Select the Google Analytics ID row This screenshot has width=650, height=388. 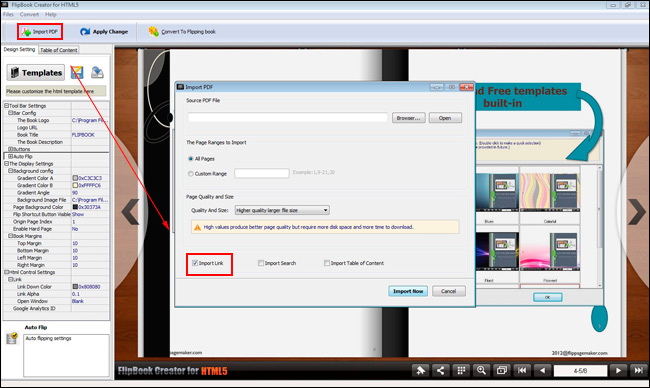point(56,308)
